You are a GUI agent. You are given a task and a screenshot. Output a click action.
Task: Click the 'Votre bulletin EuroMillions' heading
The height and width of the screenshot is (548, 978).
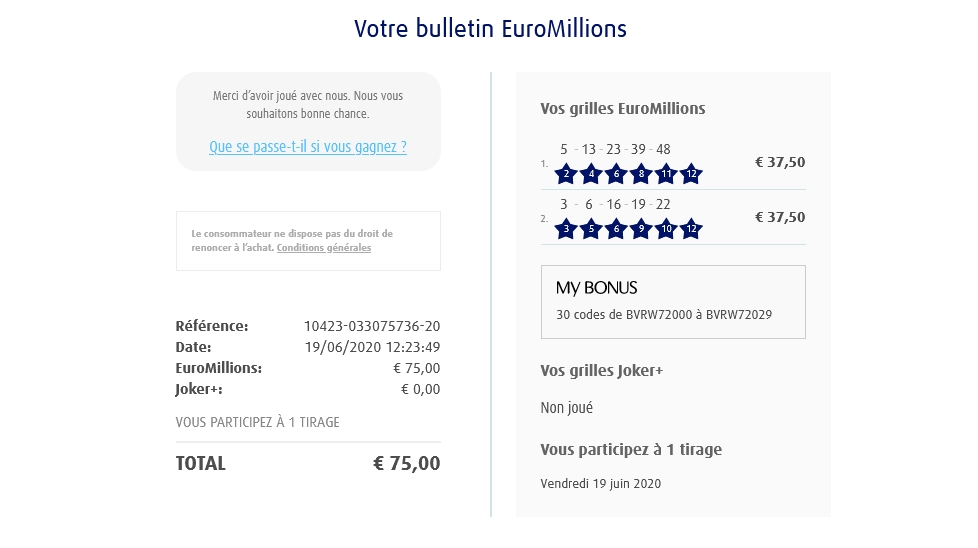point(490,28)
